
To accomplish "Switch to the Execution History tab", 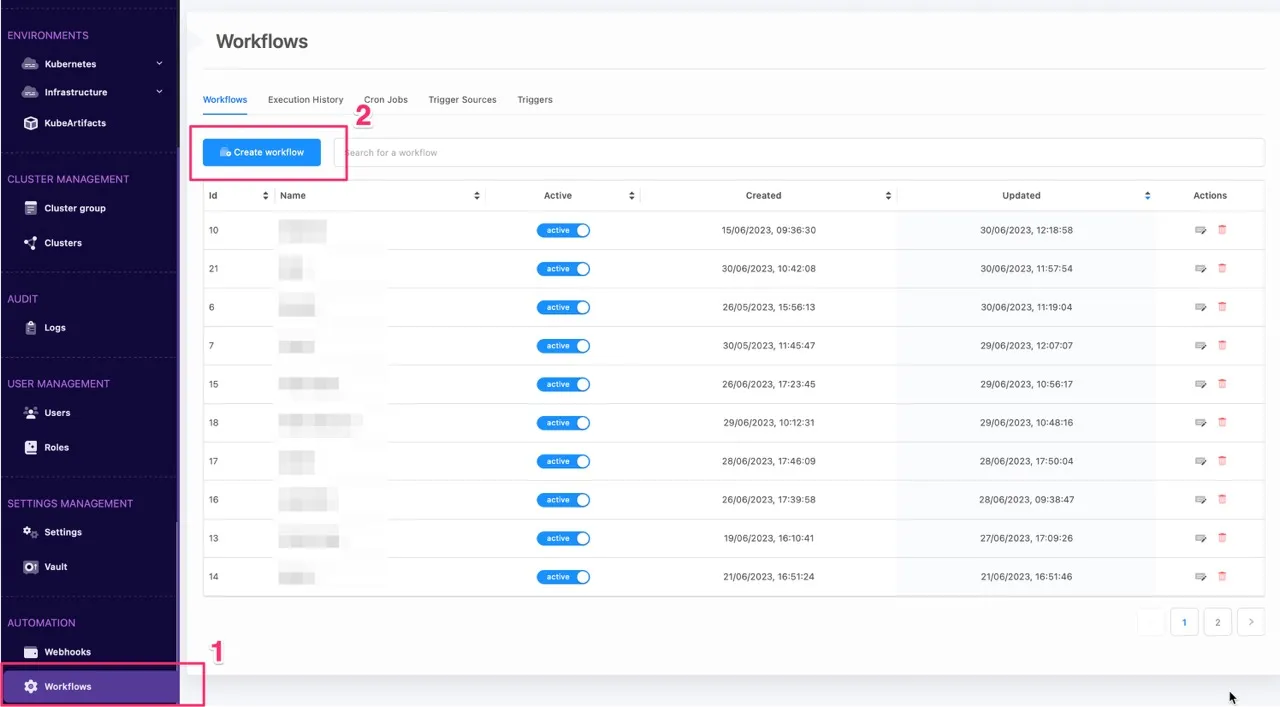I will [305, 100].
